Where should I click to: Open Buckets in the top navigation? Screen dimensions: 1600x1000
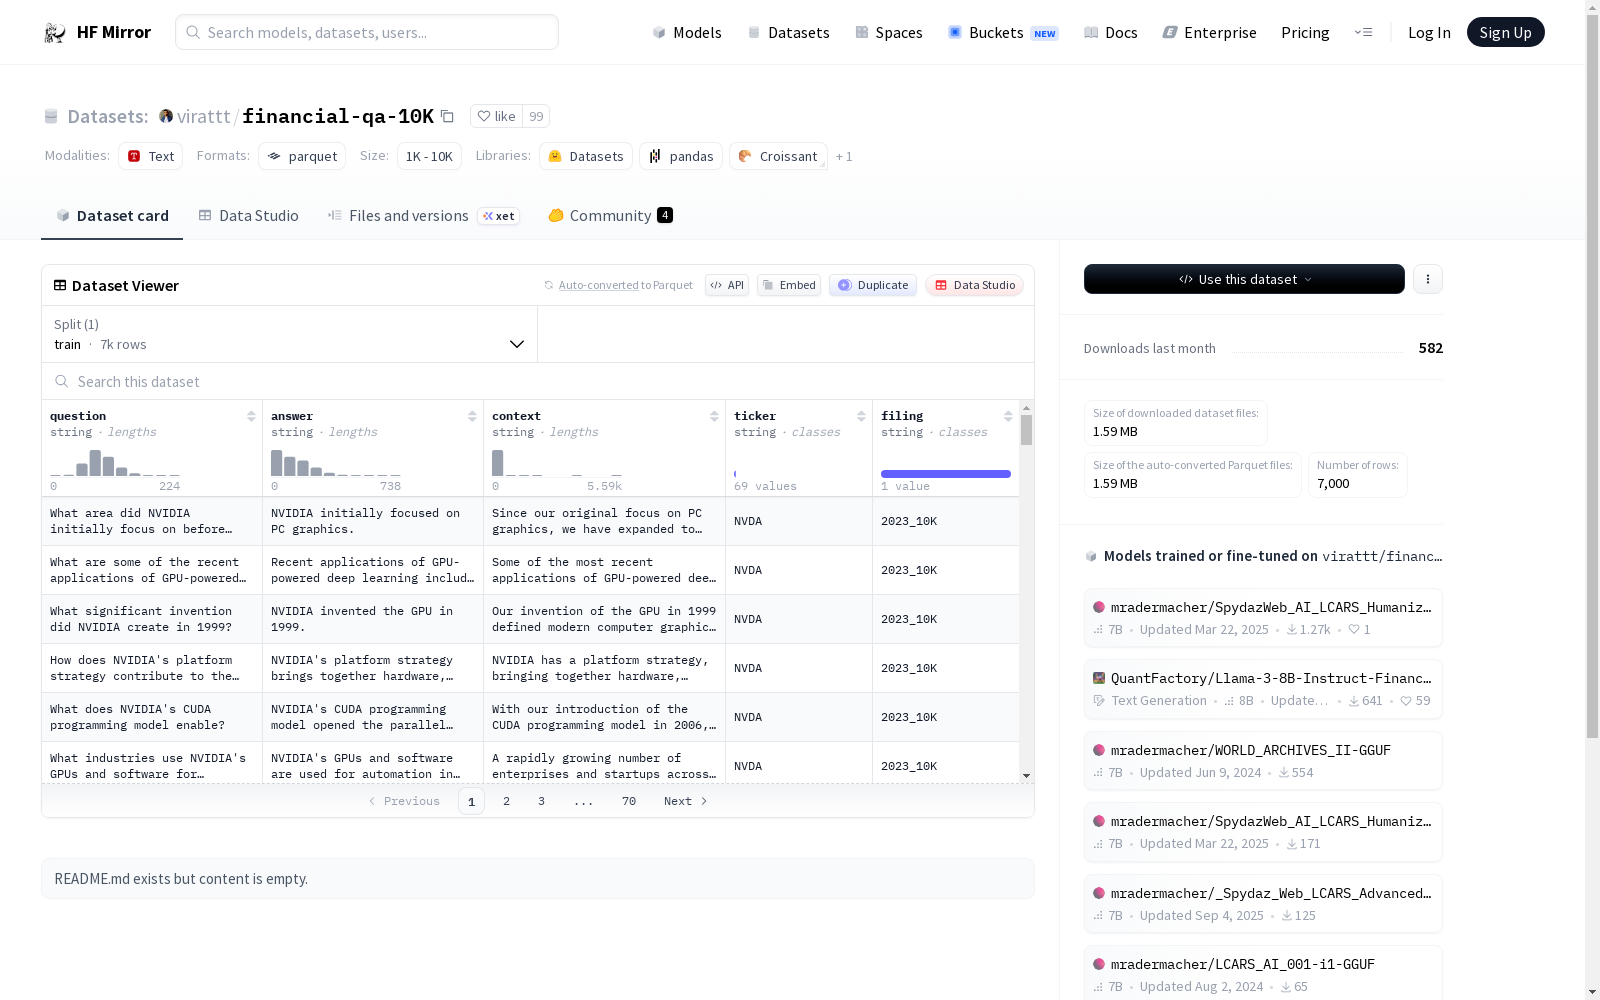coord(1003,33)
